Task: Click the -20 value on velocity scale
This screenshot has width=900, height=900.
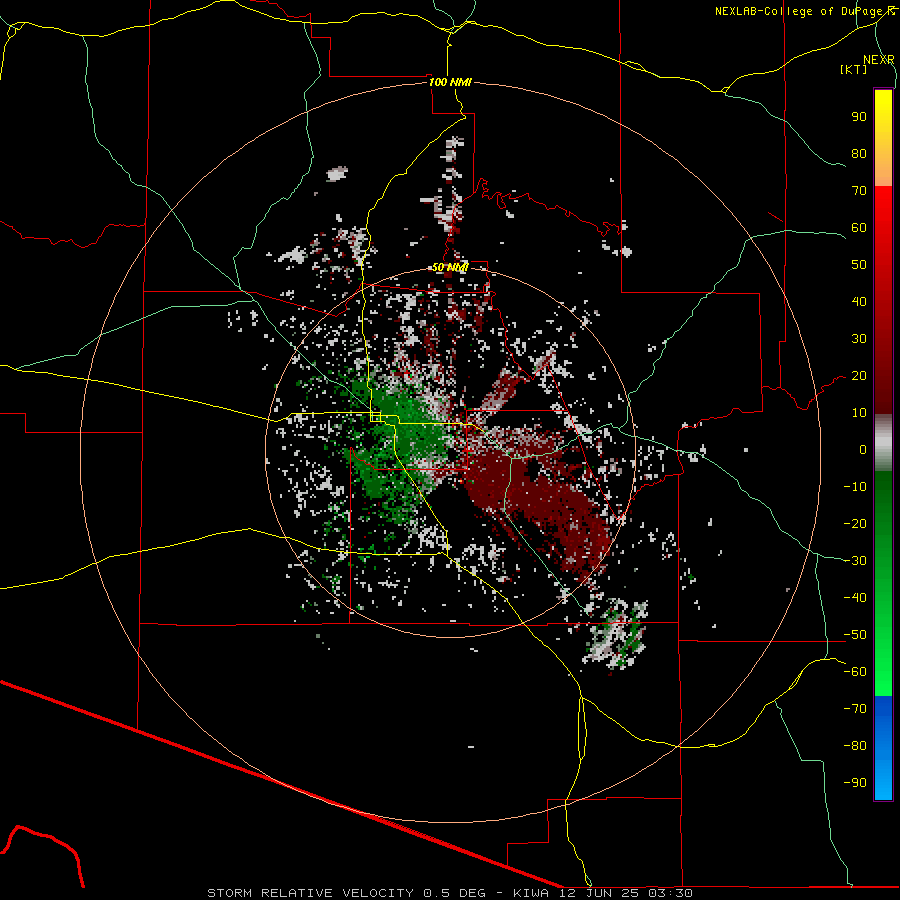Action: pos(855,524)
